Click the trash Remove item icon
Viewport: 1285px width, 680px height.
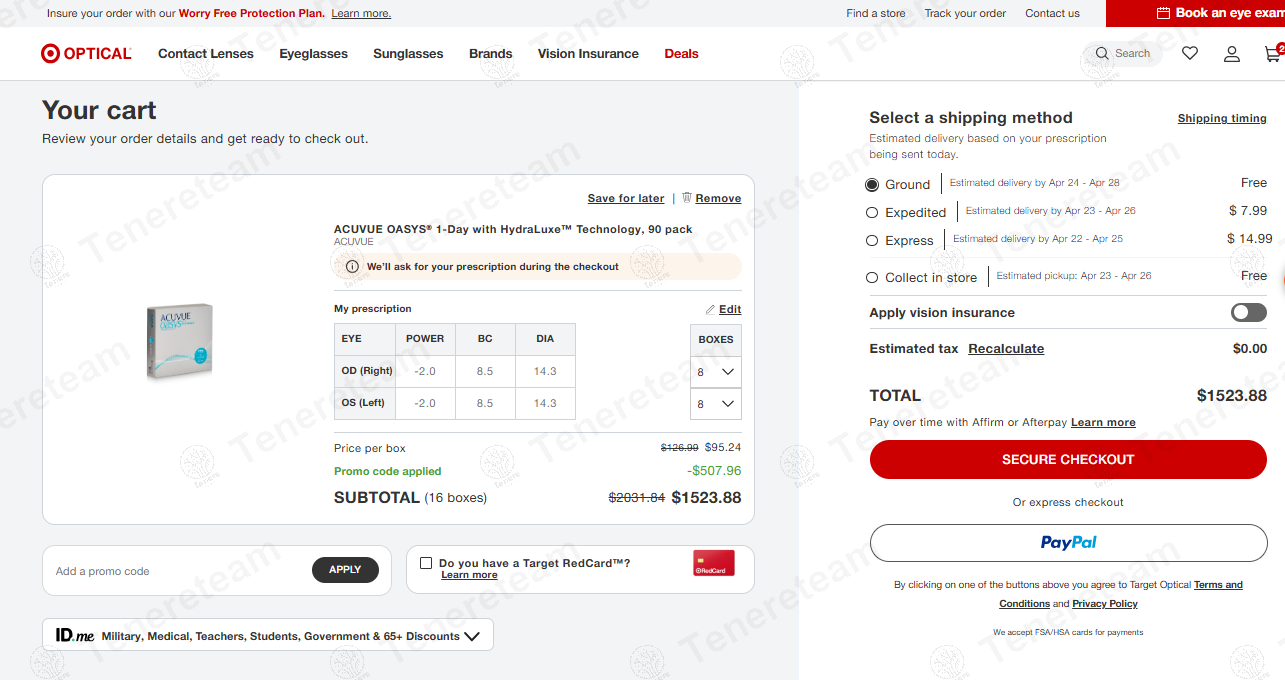(687, 198)
